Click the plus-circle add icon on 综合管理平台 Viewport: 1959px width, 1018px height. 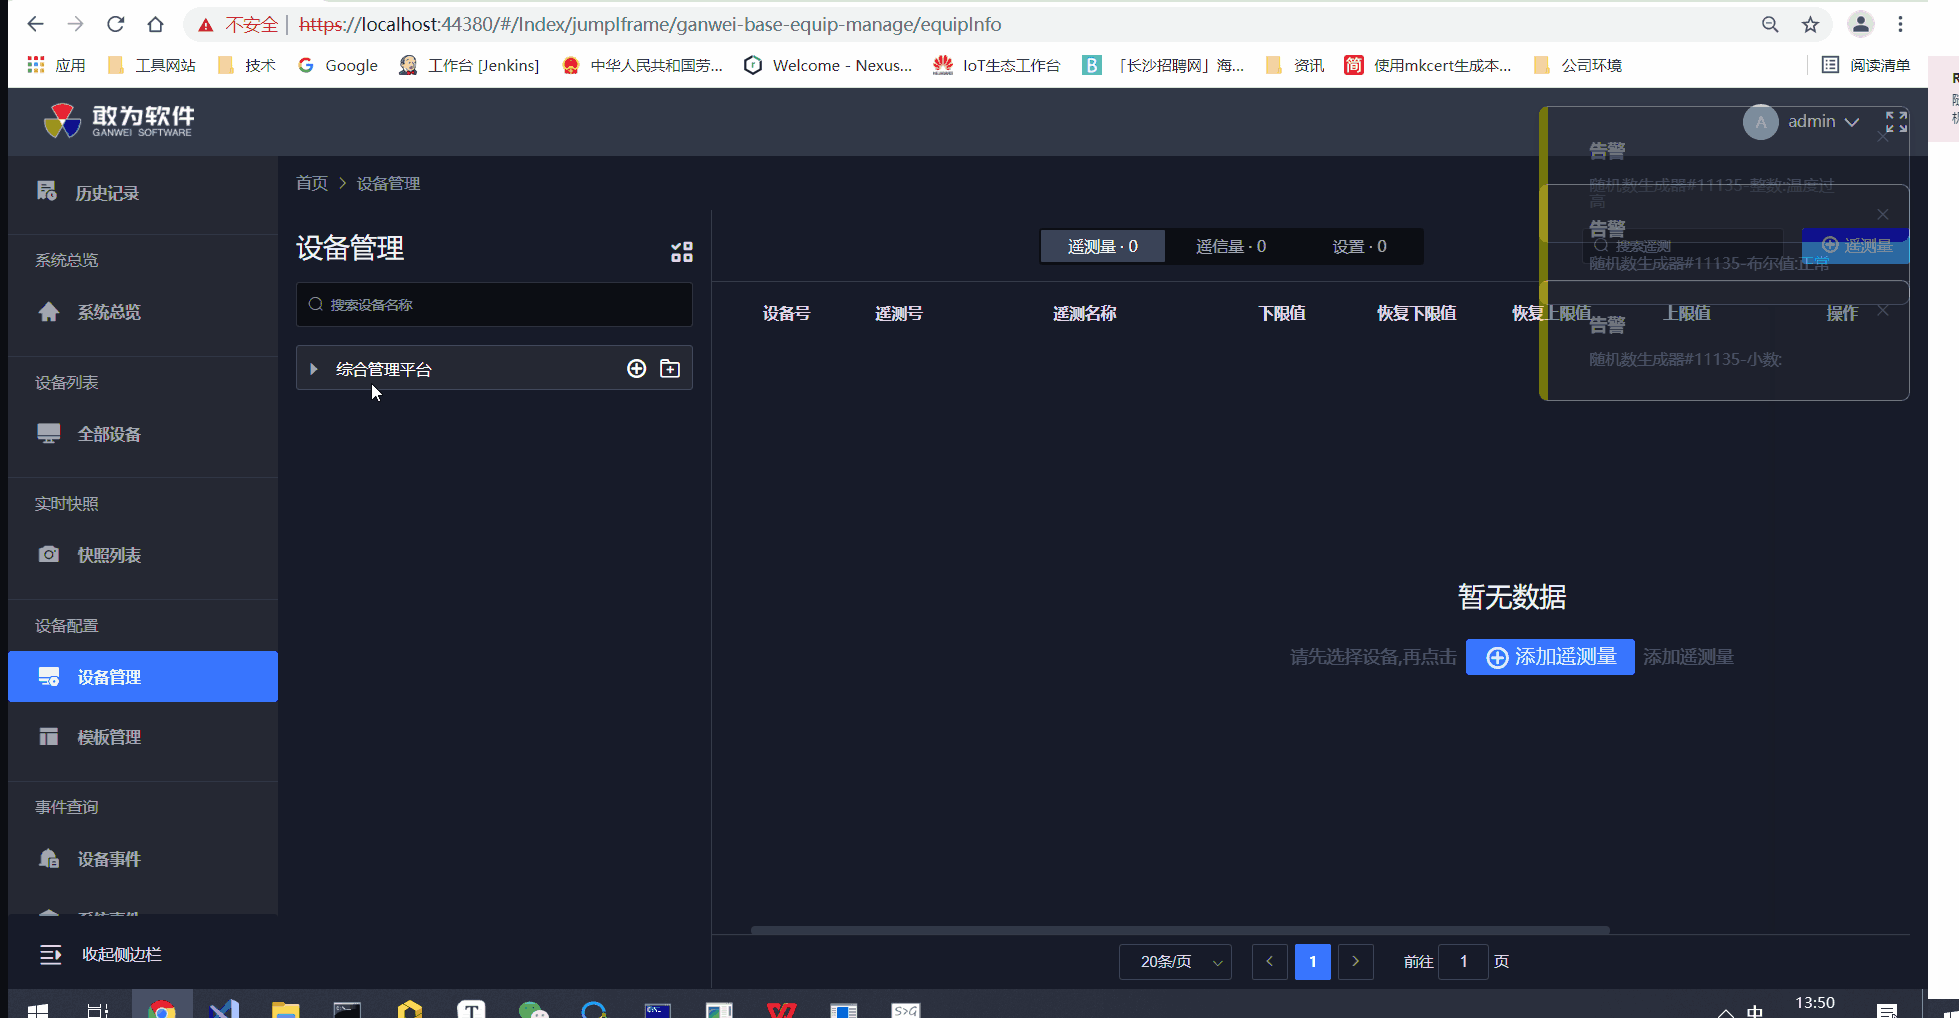pyautogui.click(x=636, y=369)
